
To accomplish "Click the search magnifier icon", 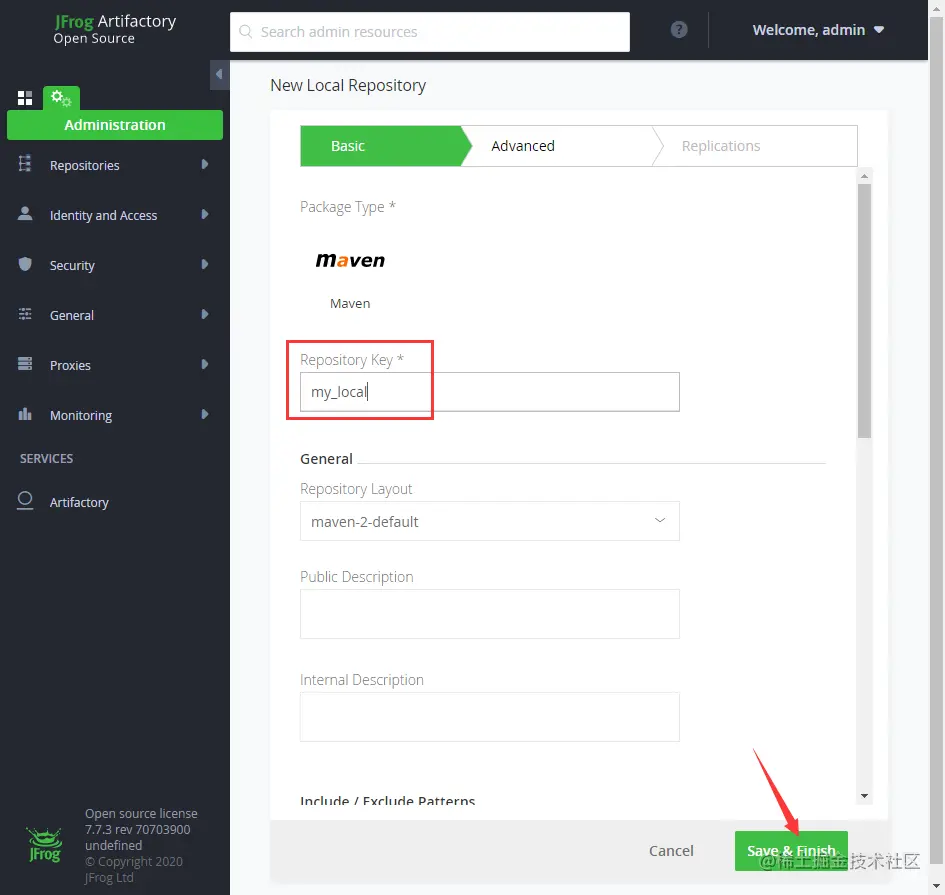I will click(245, 31).
